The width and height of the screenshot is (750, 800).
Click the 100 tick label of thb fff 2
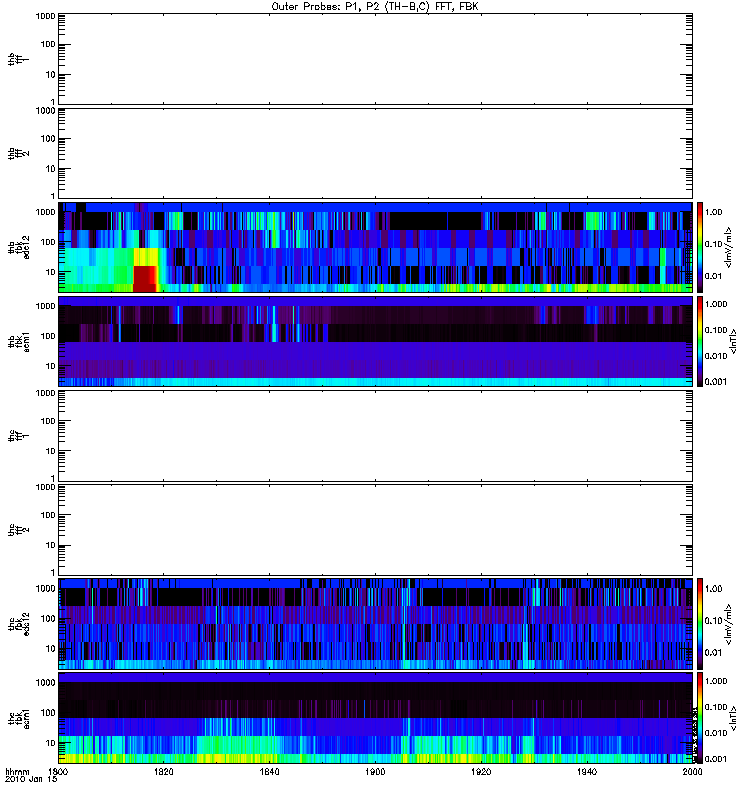[47, 139]
